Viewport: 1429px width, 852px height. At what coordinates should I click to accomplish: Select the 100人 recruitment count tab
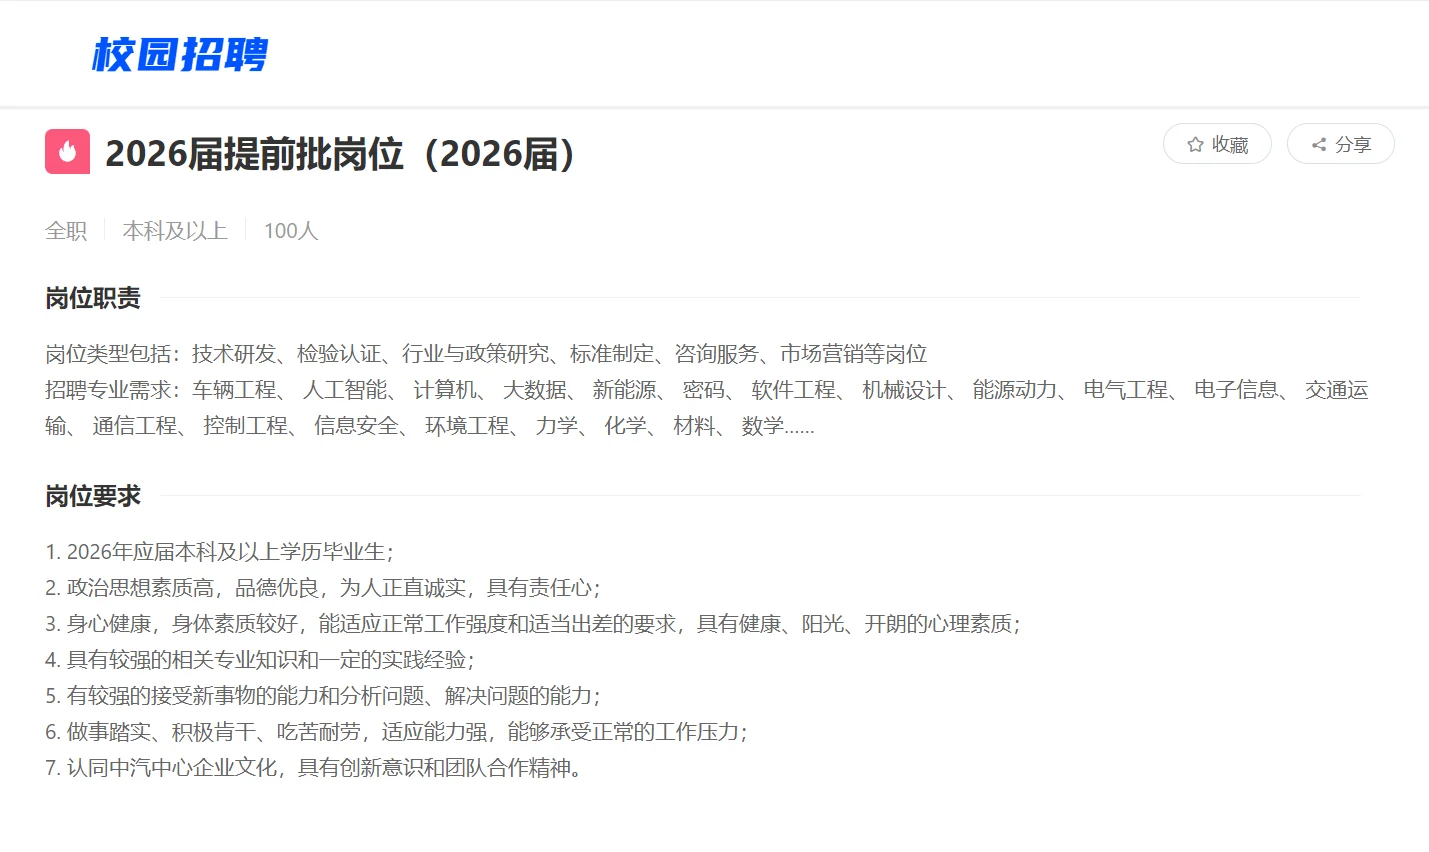(290, 230)
